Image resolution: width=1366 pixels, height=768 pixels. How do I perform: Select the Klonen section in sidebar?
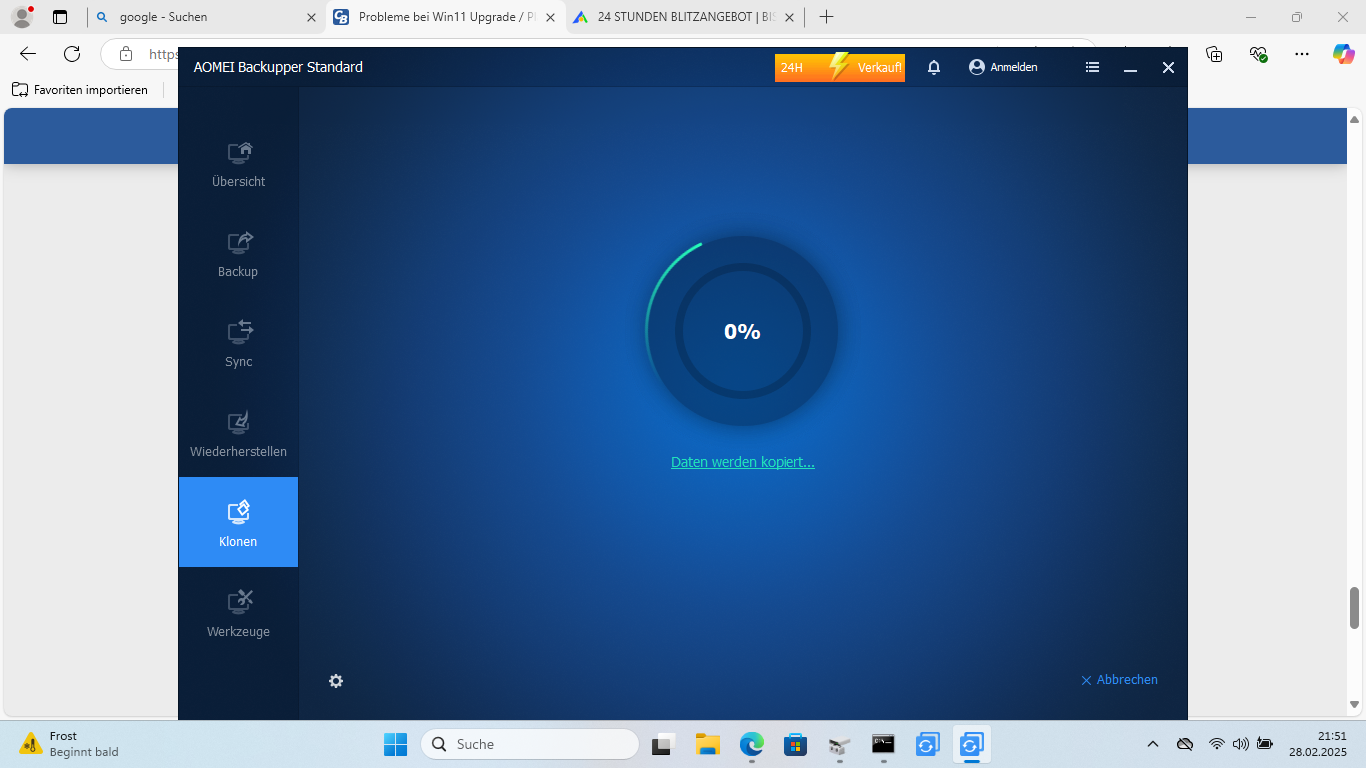(238, 522)
